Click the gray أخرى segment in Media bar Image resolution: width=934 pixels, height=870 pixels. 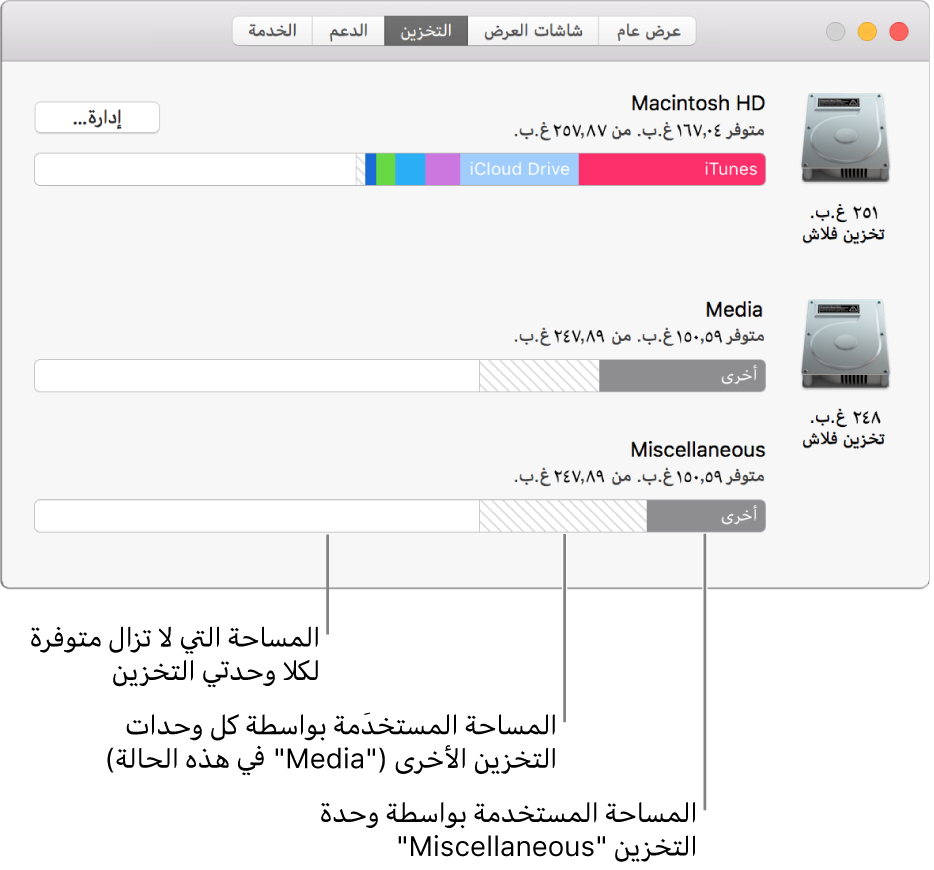682,376
